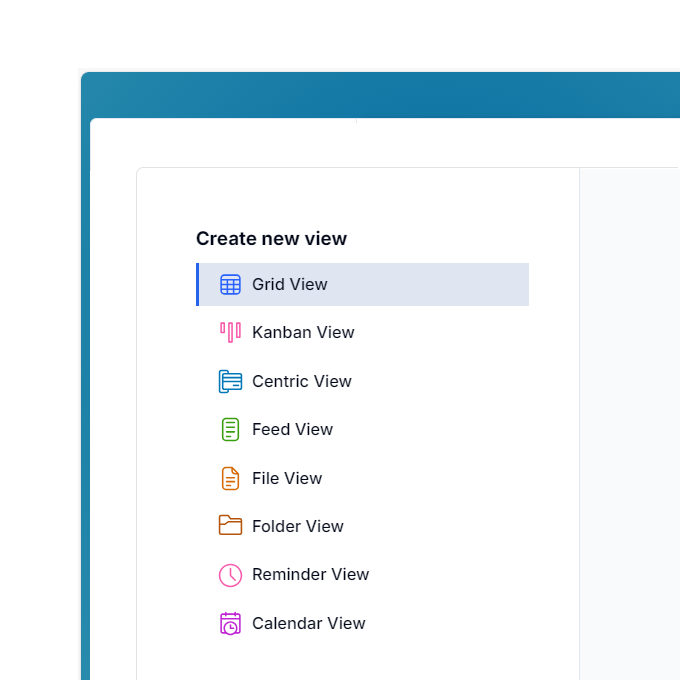Select the File View text entry
This screenshot has width=680, height=680.
(x=287, y=478)
